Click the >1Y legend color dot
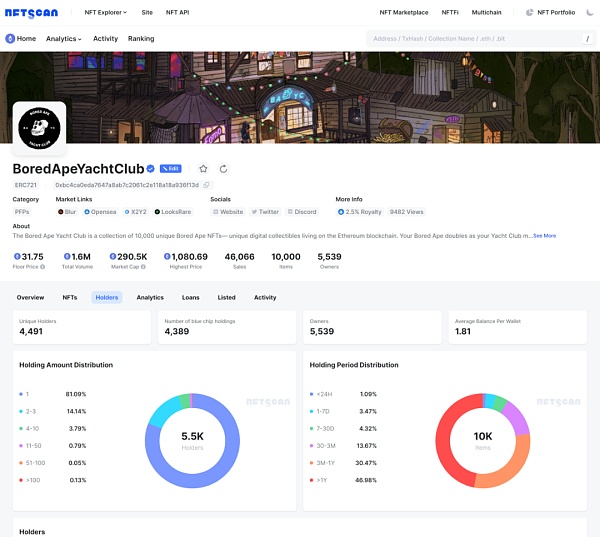 click(x=312, y=479)
